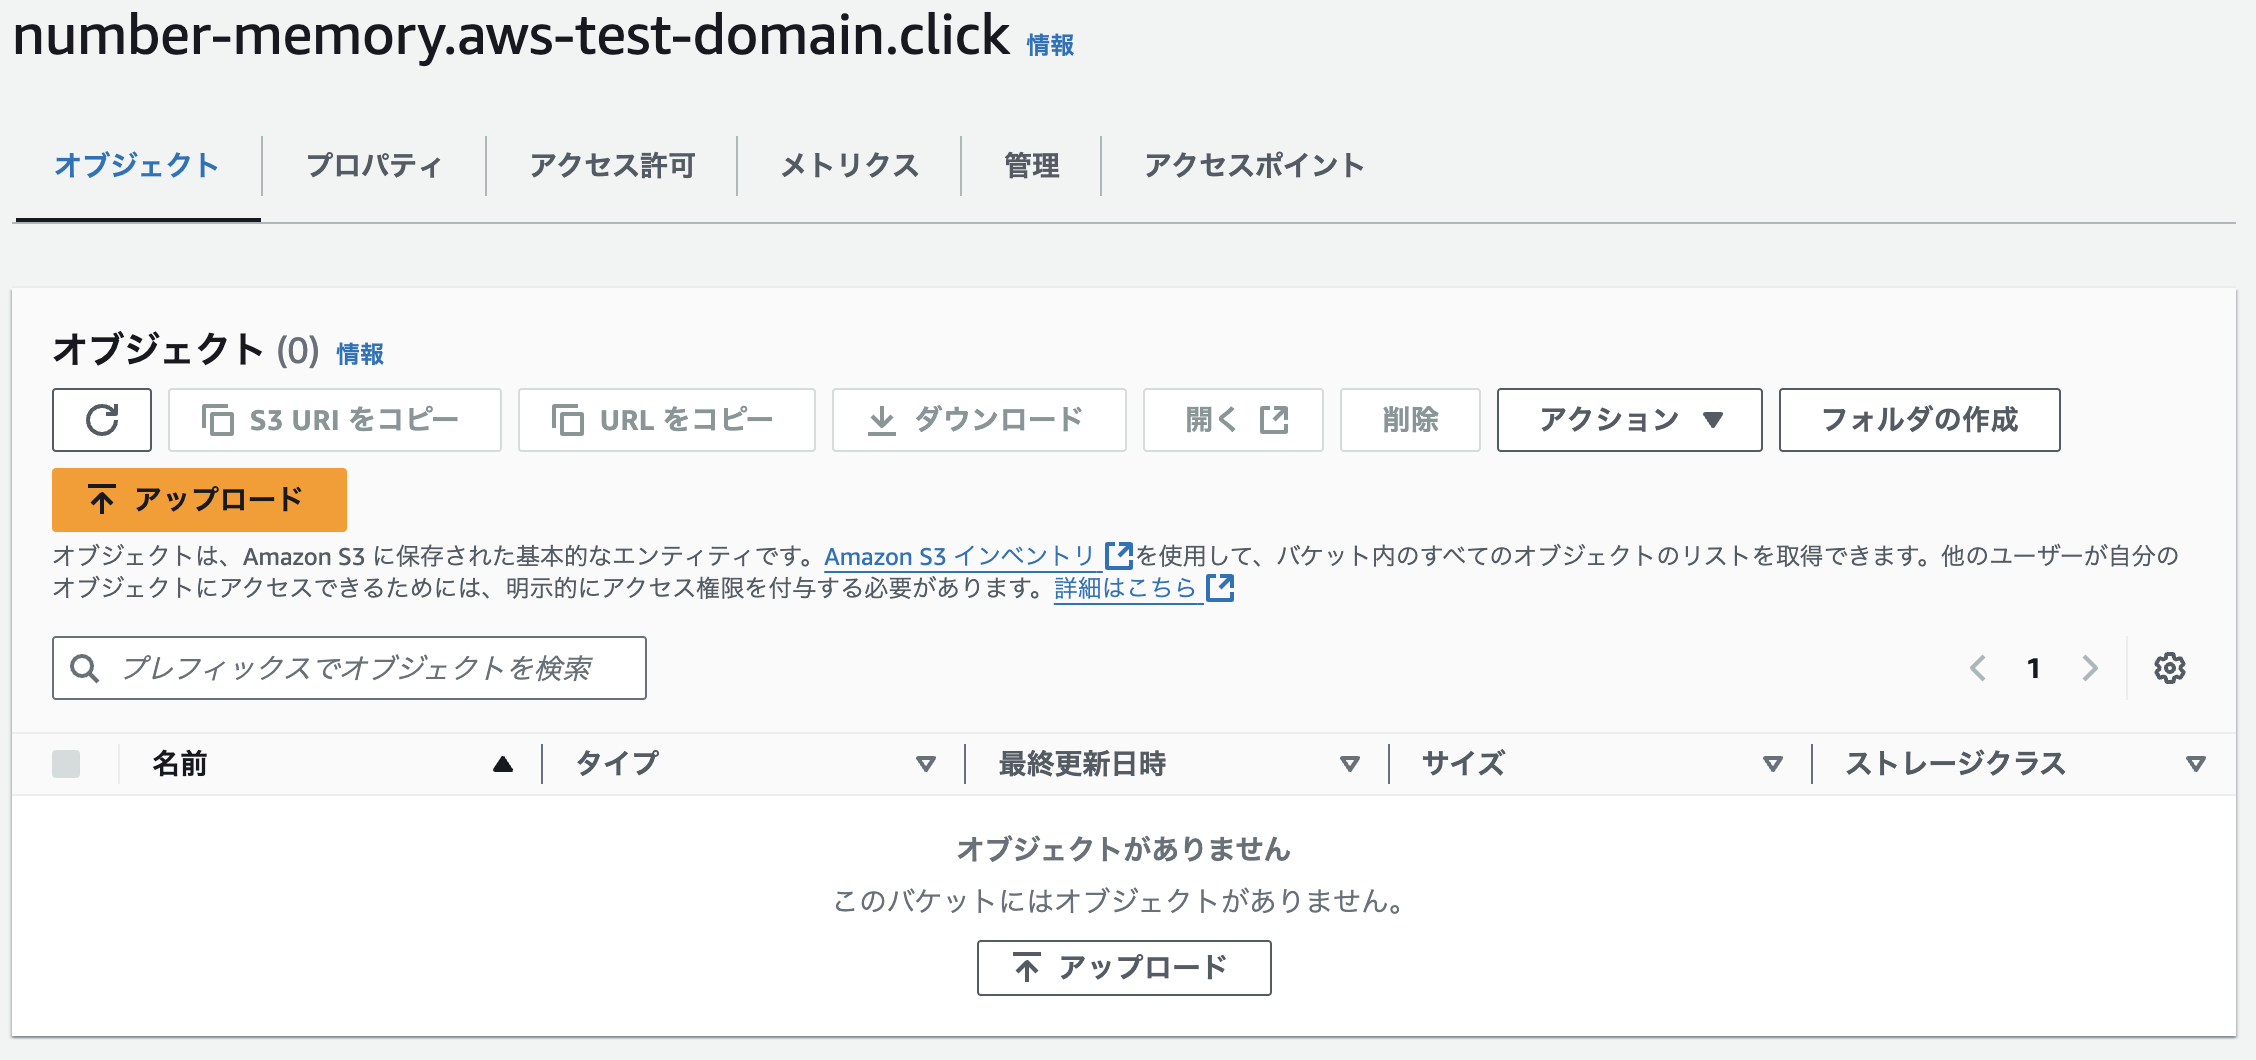This screenshot has height=1060, width=2256.
Task: Click the external link icon after Amazon S3 インベントリ
Action: (1119, 555)
